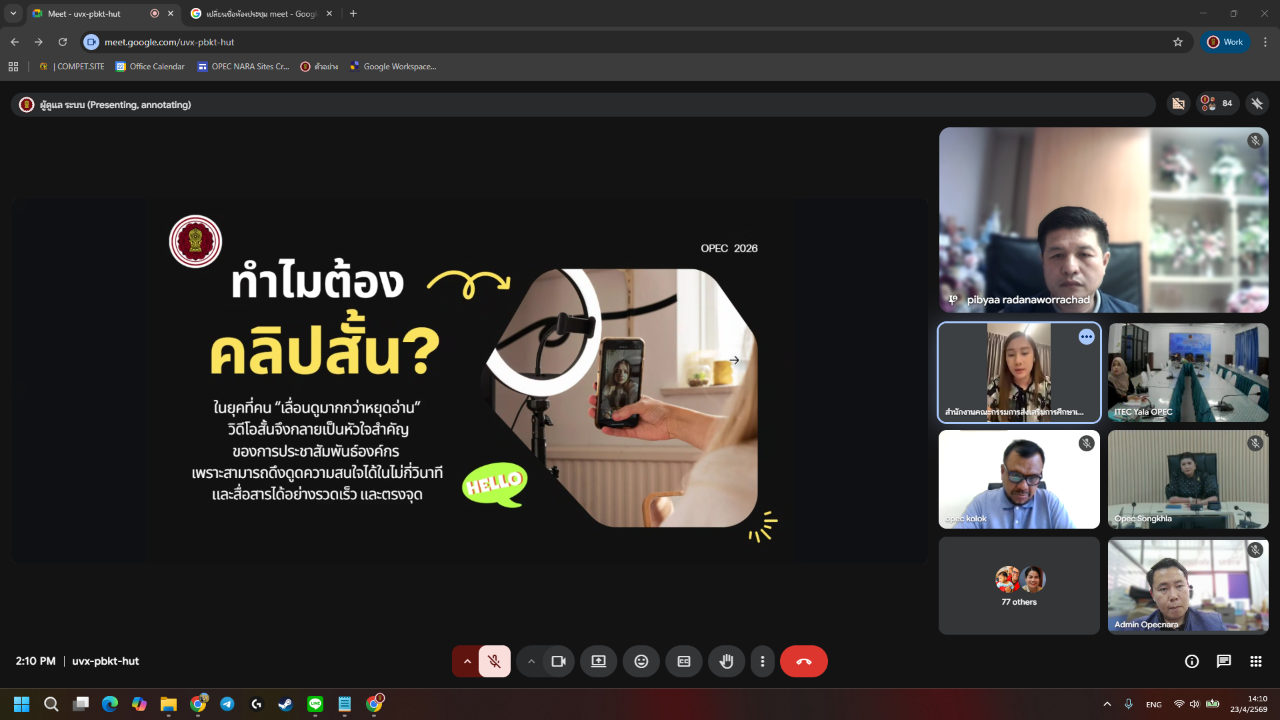
Task: Switch to the second Google Chrome tab
Action: (x=260, y=14)
